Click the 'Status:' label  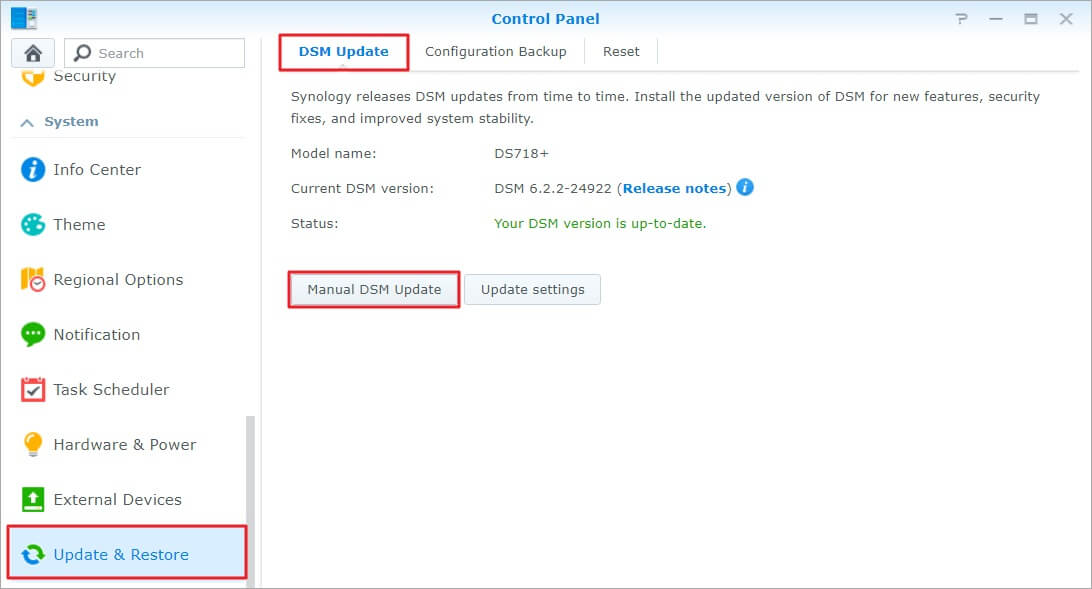pyautogui.click(x=314, y=223)
